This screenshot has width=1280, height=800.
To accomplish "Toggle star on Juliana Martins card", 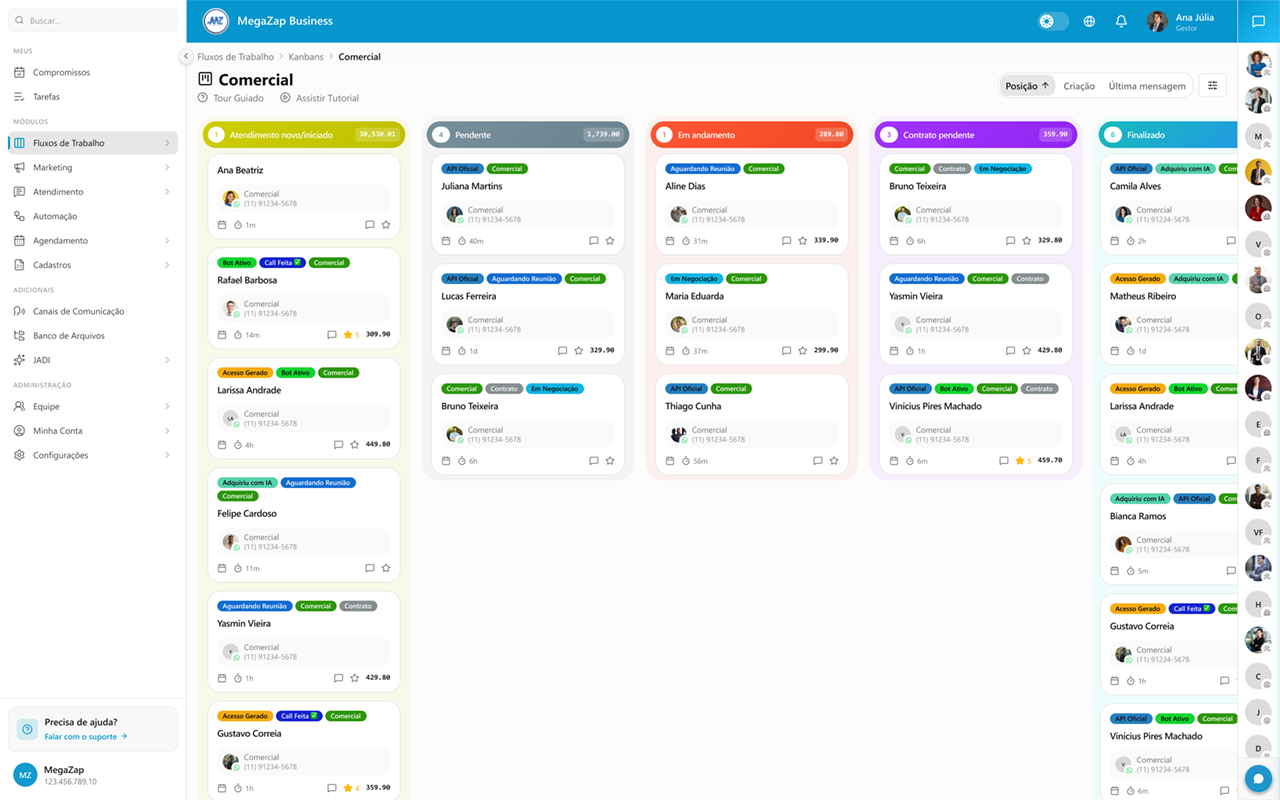I will tap(610, 241).
